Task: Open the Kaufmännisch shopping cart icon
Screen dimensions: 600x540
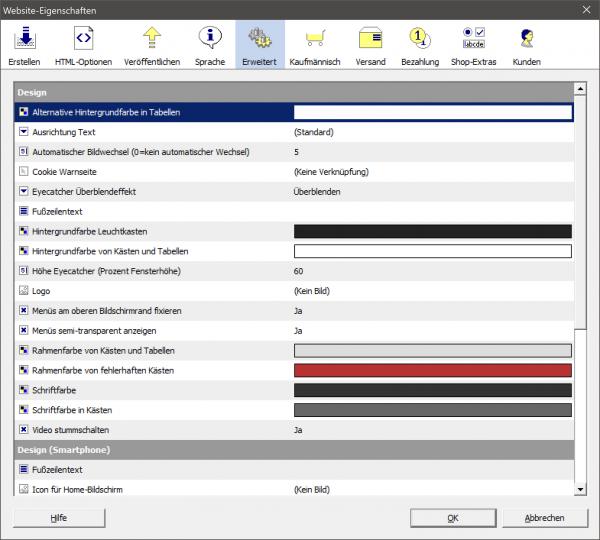Action: [x=314, y=46]
